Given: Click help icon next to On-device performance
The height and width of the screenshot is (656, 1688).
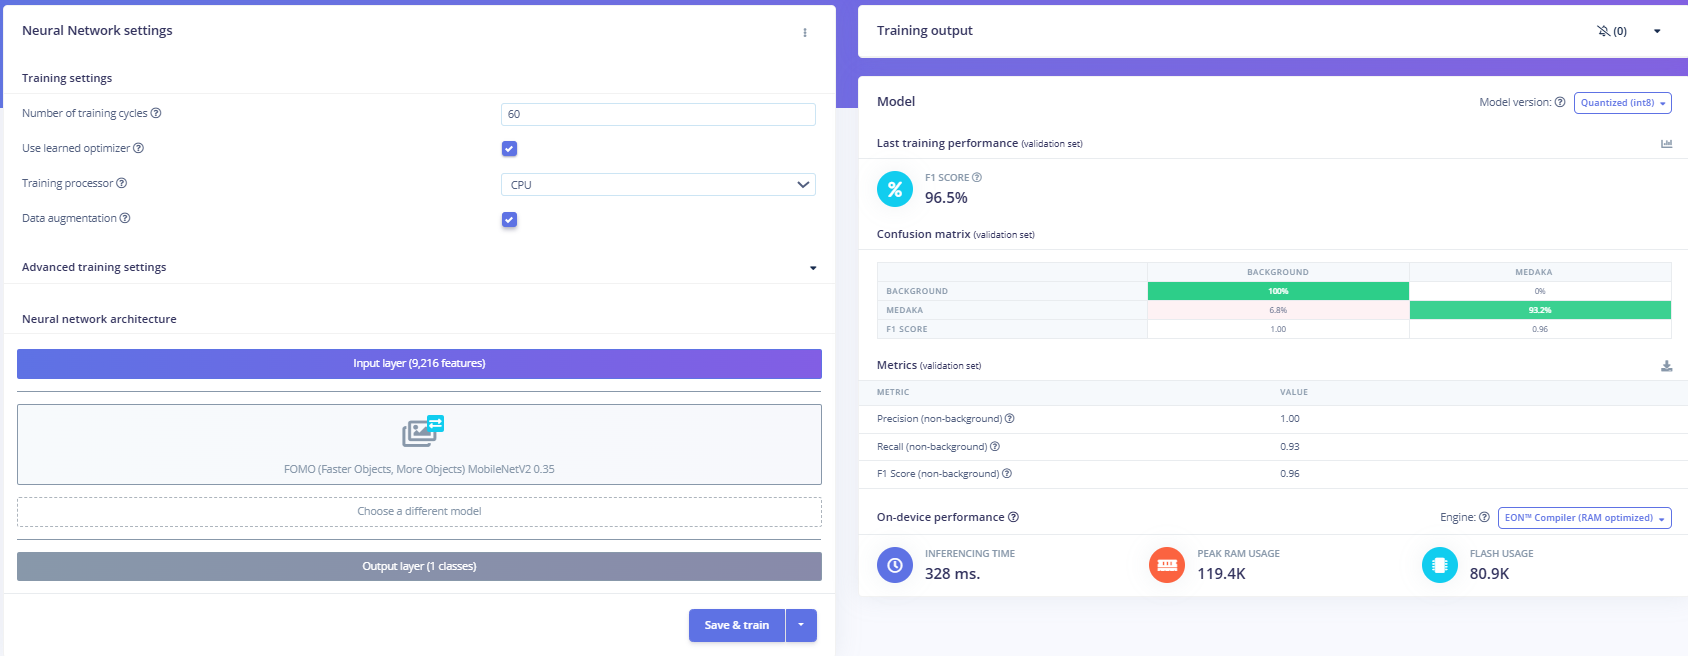Looking at the screenshot, I should [x=1013, y=517].
